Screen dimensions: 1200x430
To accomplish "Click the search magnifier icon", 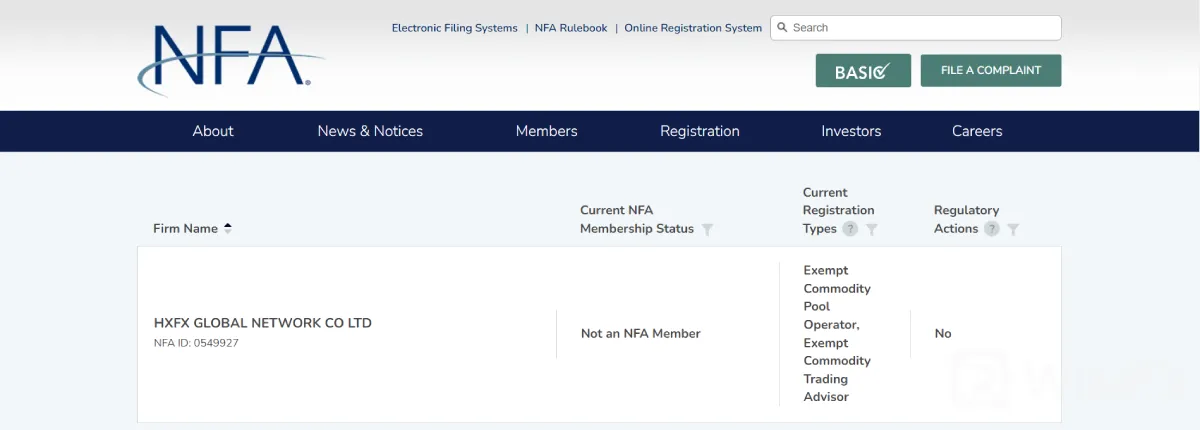I will click(x=782, y=28).
